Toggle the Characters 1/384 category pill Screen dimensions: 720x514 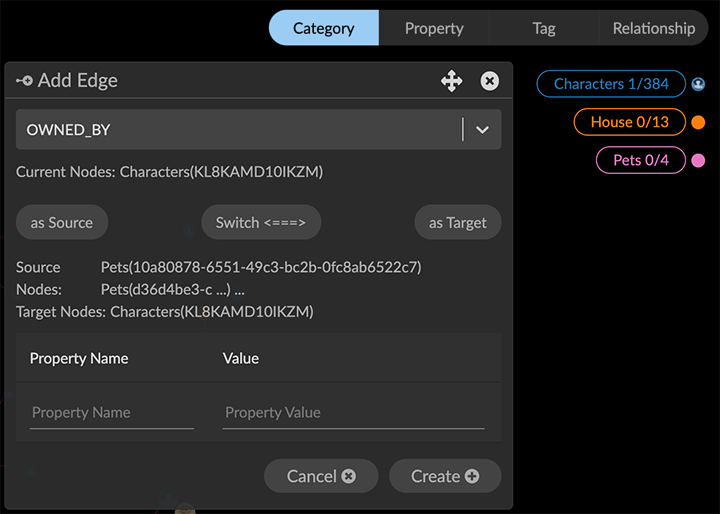point(611,84)
